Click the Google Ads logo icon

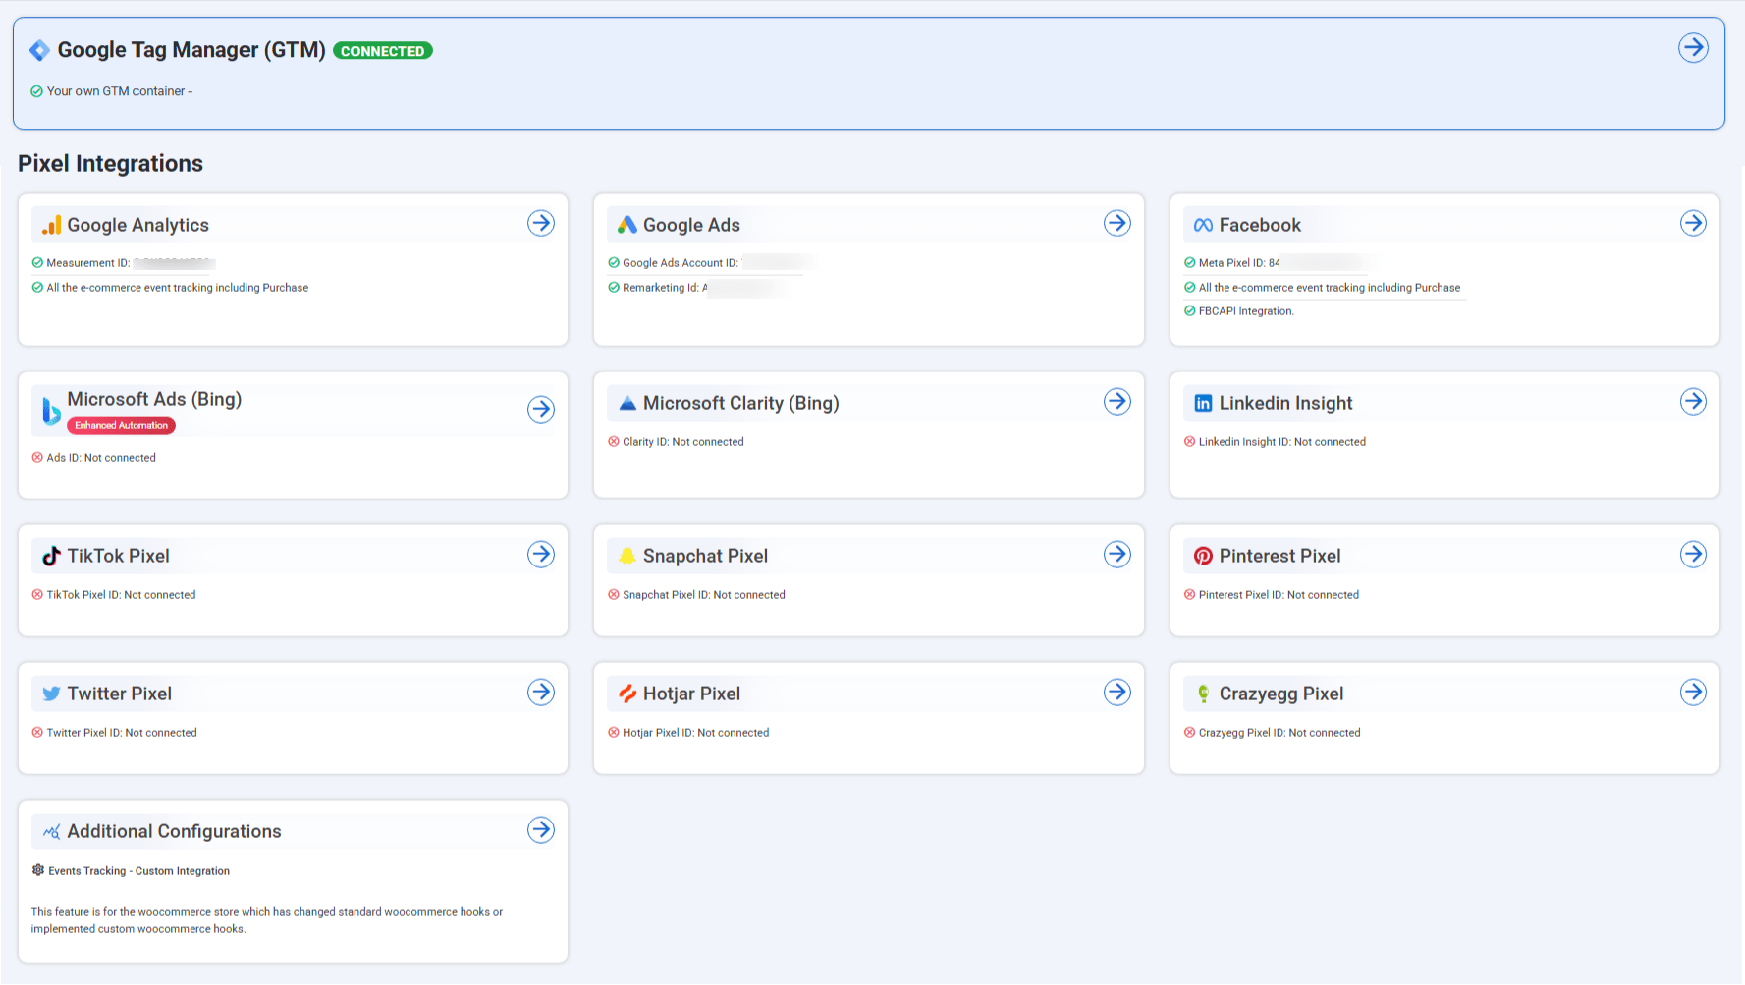[627, 225]
